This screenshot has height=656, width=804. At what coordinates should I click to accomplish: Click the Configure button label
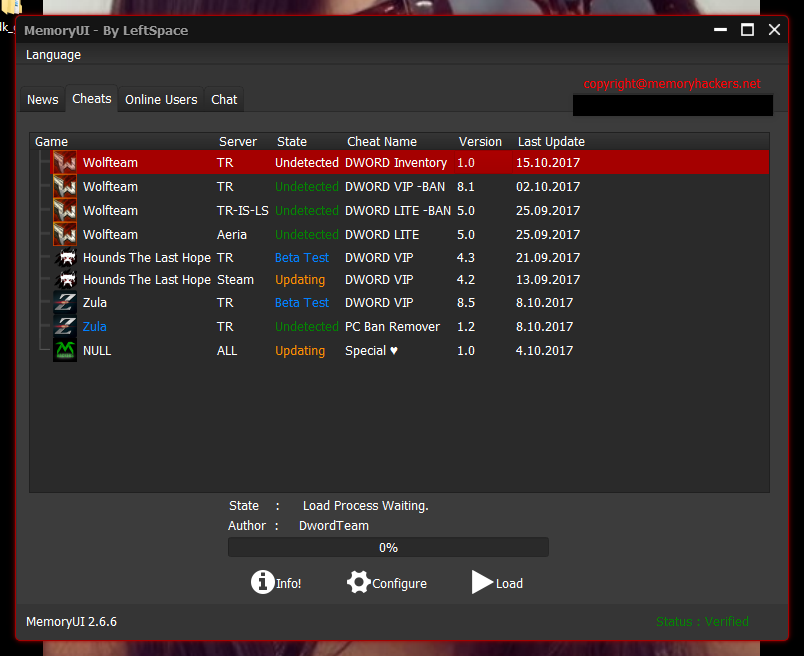[x=399, y=584]
